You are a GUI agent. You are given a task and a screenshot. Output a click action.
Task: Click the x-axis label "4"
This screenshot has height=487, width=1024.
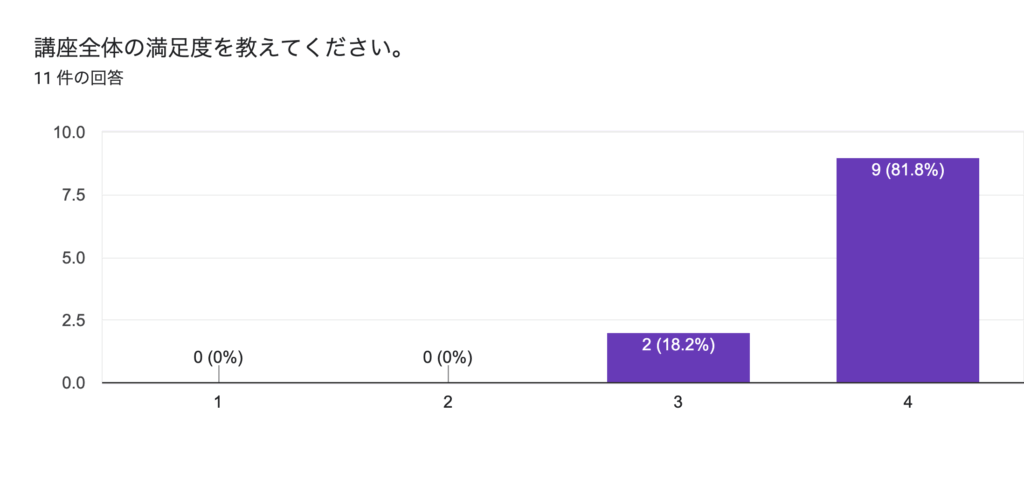coord(907,402)
